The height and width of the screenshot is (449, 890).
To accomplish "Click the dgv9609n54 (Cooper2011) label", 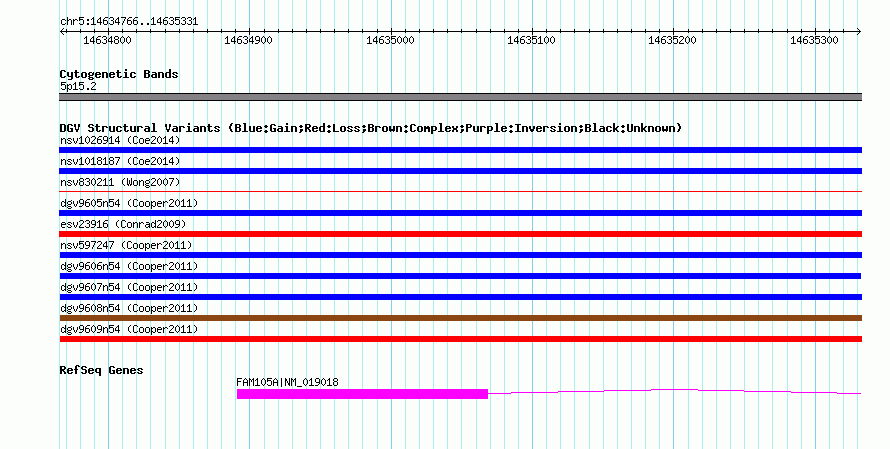I will 129,329.
